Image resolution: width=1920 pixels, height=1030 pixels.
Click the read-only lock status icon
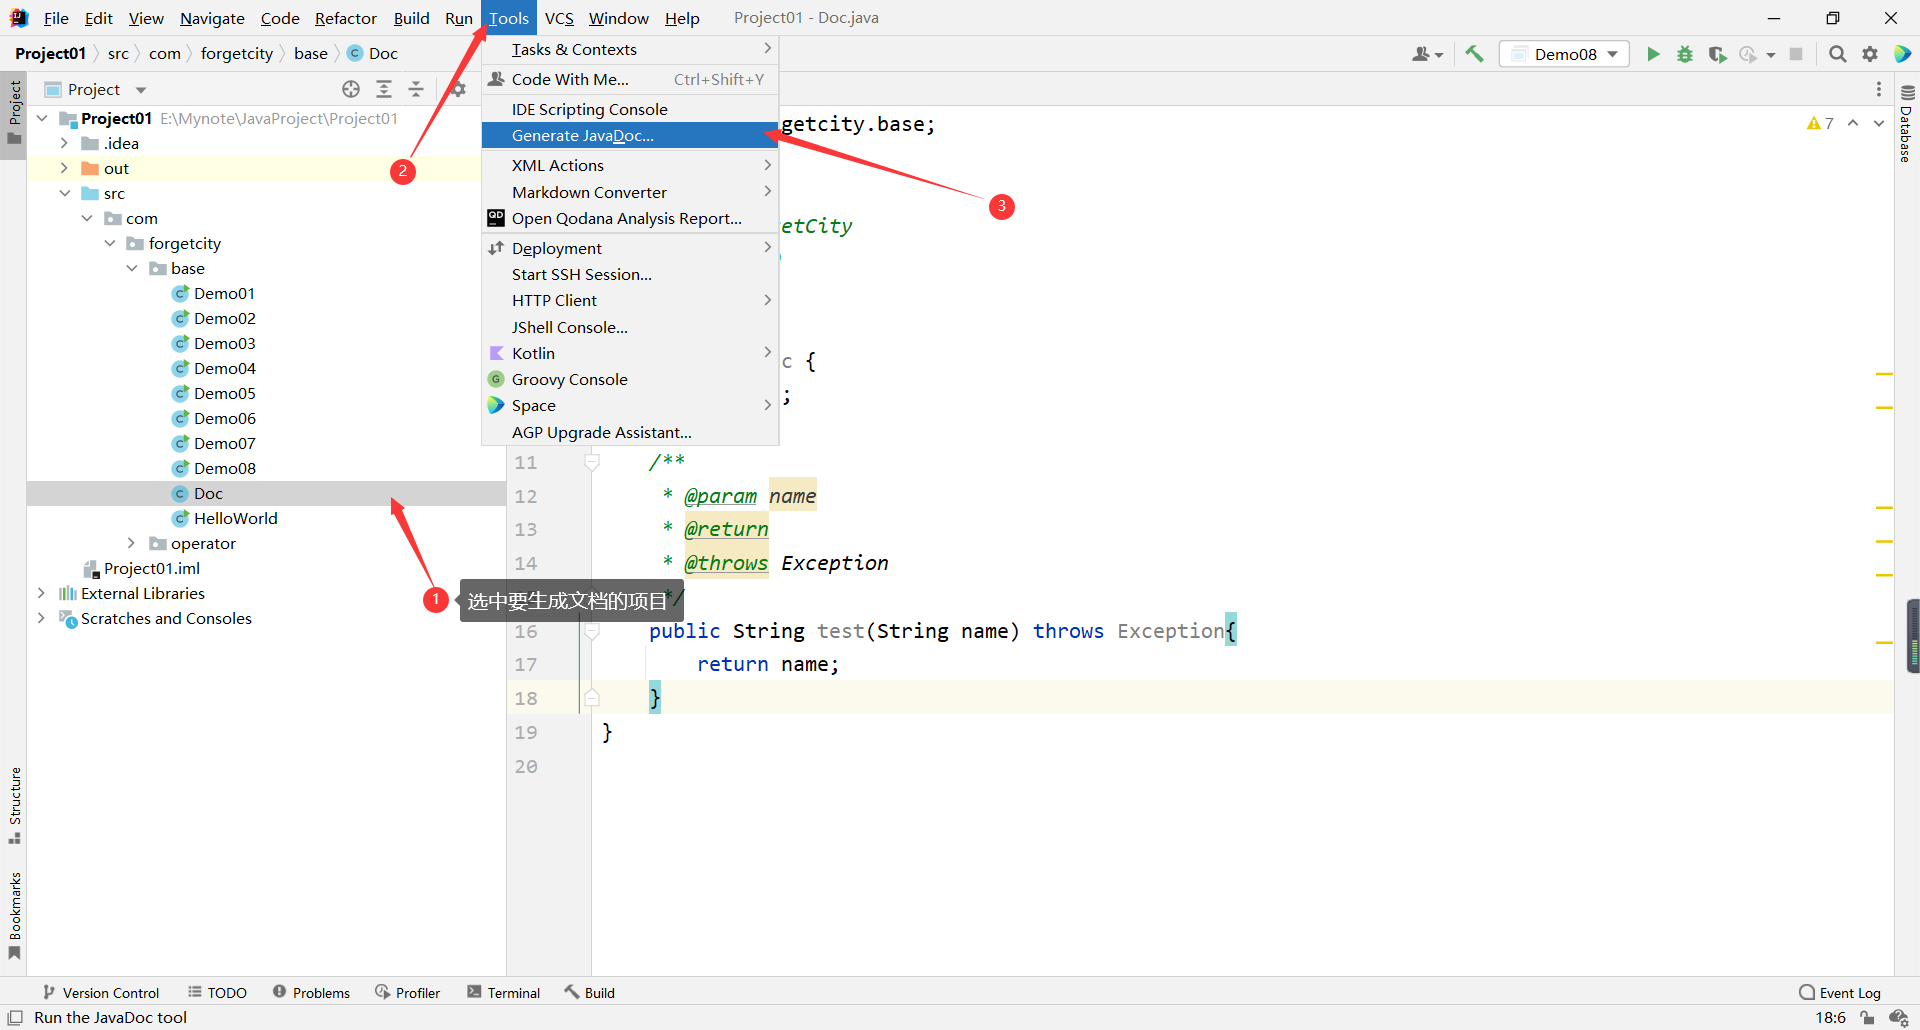tap(1867, 1017)
